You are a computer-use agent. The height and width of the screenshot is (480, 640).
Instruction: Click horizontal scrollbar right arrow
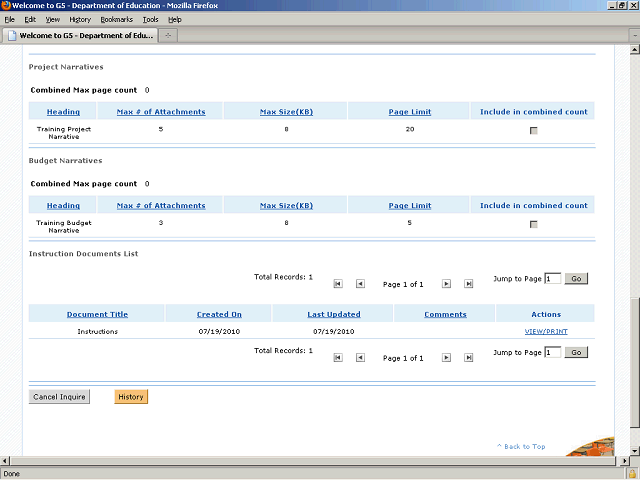pos(624,461)
